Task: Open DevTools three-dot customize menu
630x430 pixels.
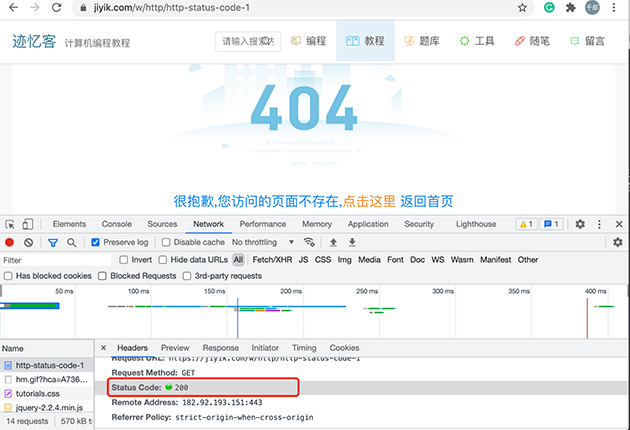Action: 599,224
